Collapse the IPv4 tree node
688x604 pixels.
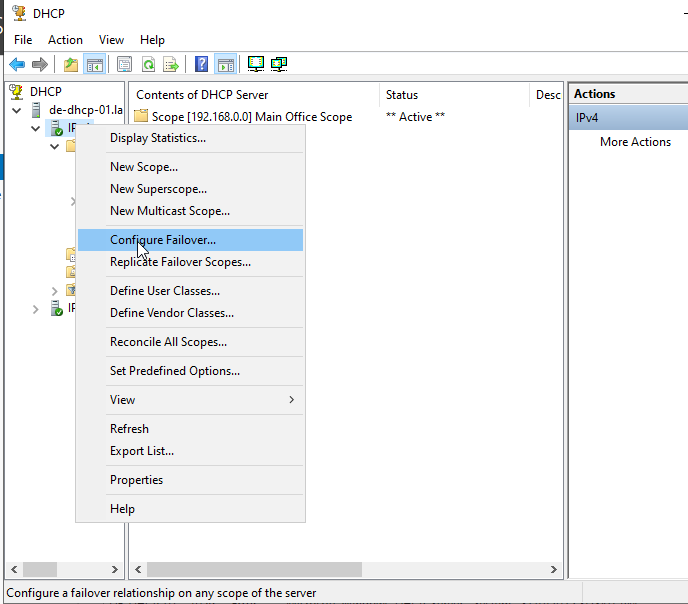click(36, 128)
